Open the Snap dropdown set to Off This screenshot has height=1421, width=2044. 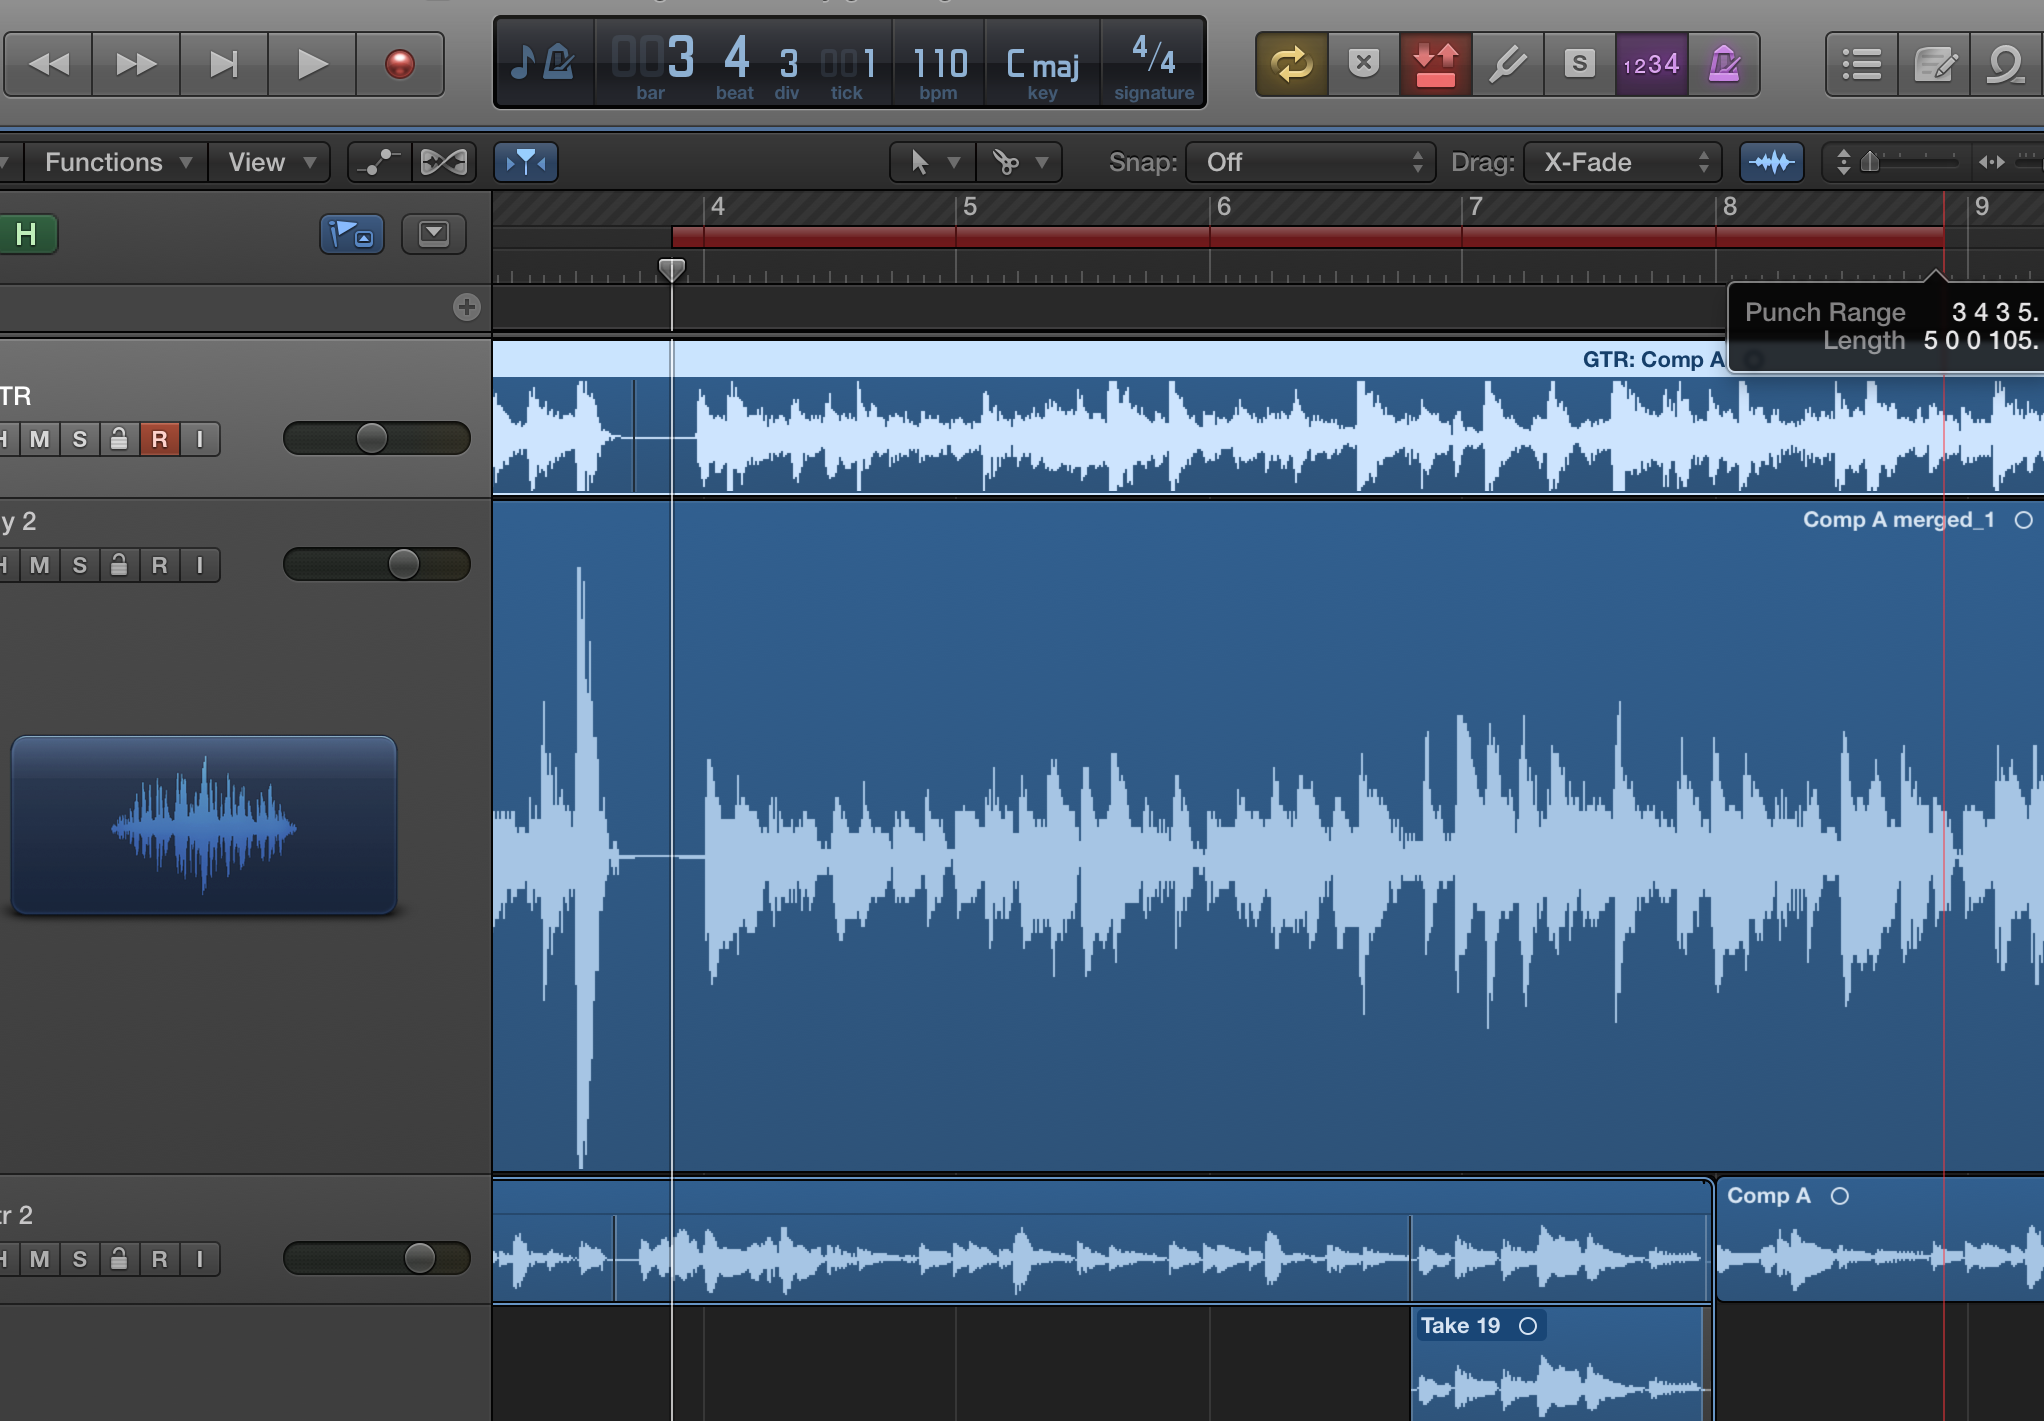(x=1310, y=162)
